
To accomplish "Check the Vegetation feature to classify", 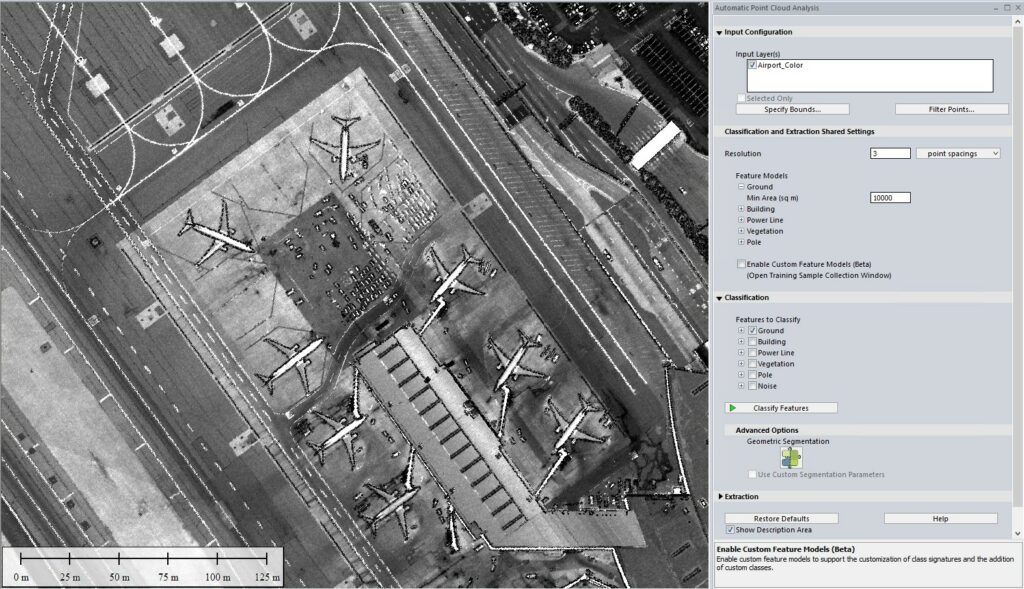I will [x=752, y=364].
